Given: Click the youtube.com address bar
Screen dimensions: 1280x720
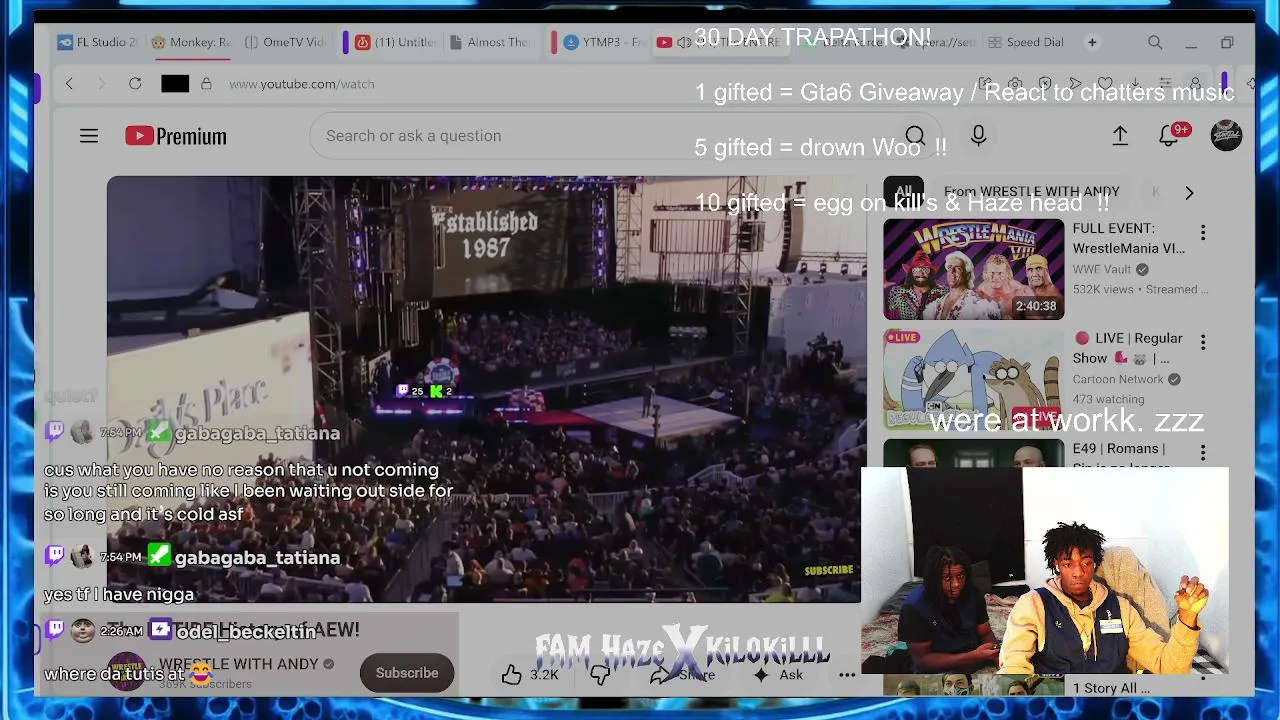Looking at the screenshot, I should [302, 84].
